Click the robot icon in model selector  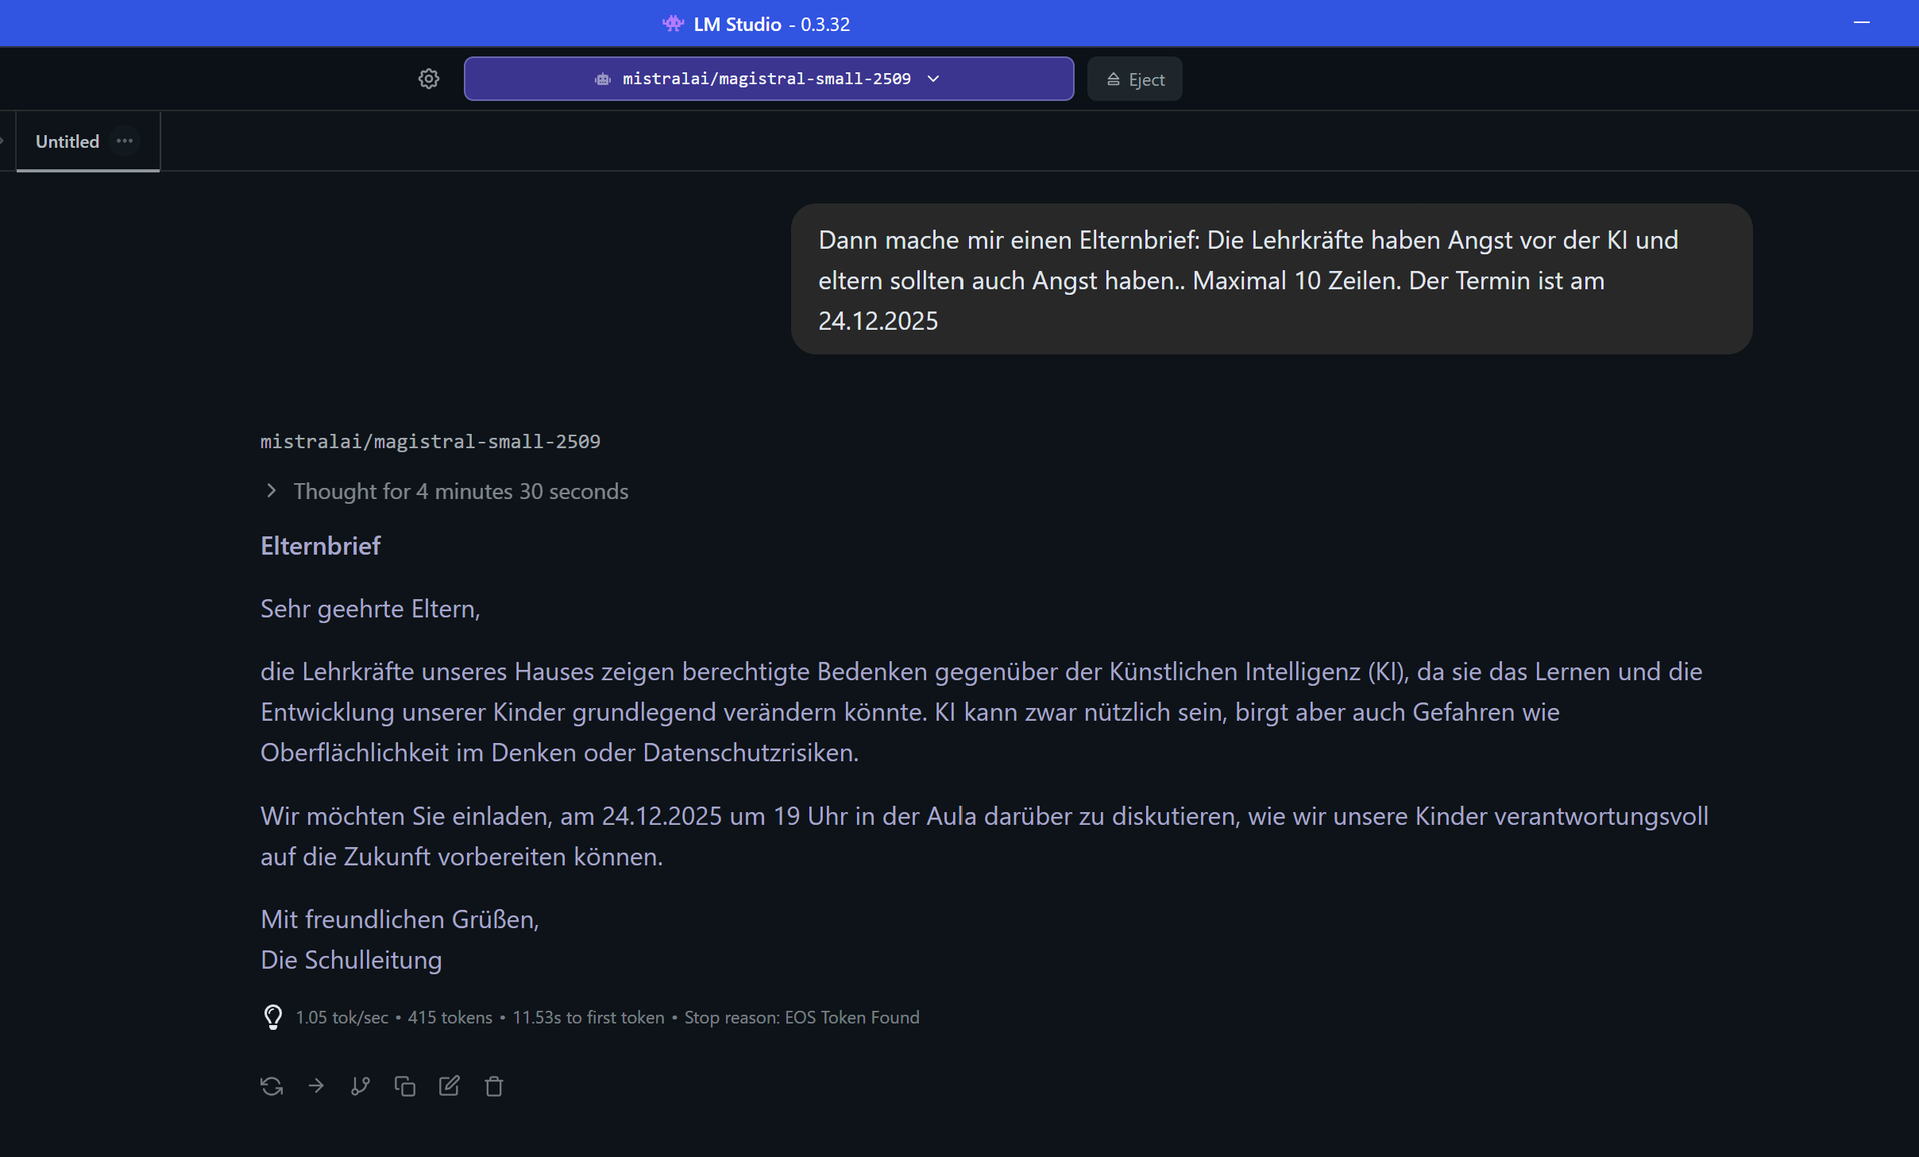pos(602,79)
